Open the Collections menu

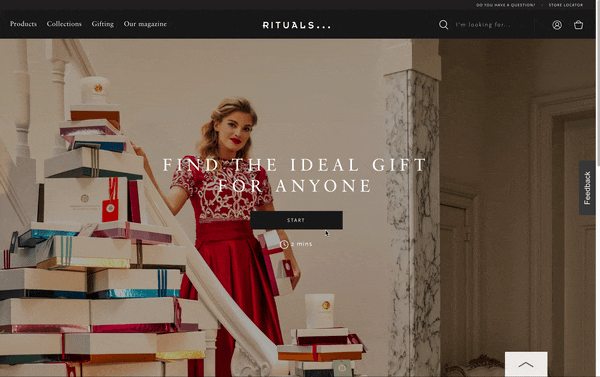(64, 24)
